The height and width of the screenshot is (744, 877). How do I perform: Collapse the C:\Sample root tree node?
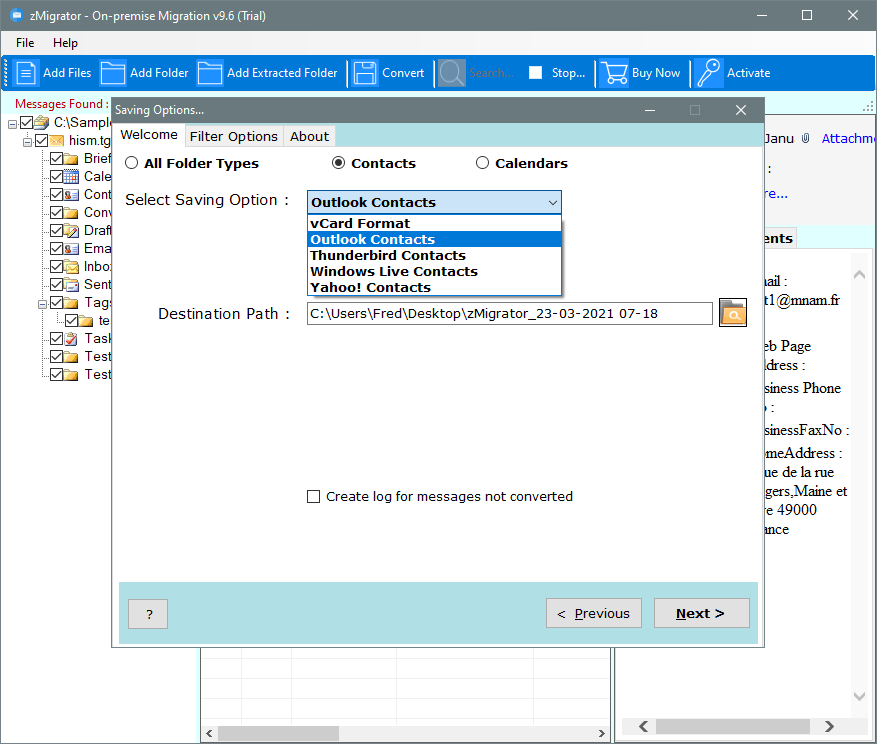point(12,124)
